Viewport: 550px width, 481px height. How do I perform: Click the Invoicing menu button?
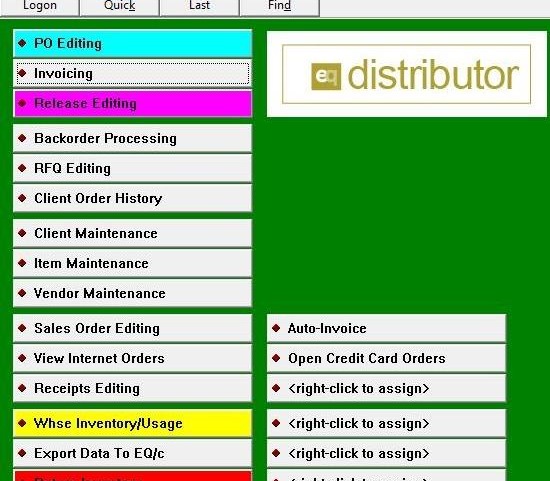coord(132,74)
